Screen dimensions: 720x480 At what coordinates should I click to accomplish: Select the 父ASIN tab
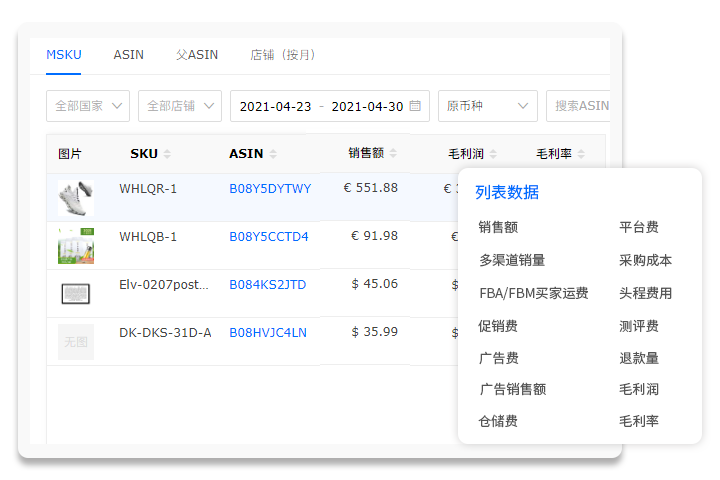pos(197,54)
